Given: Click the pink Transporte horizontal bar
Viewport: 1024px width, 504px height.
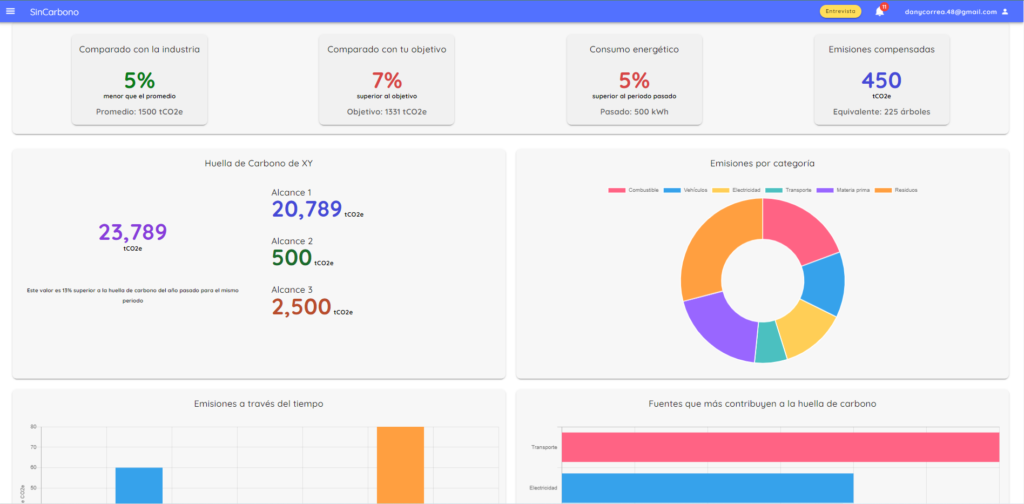Looking at the screenshot, I should tap(780, 447).
